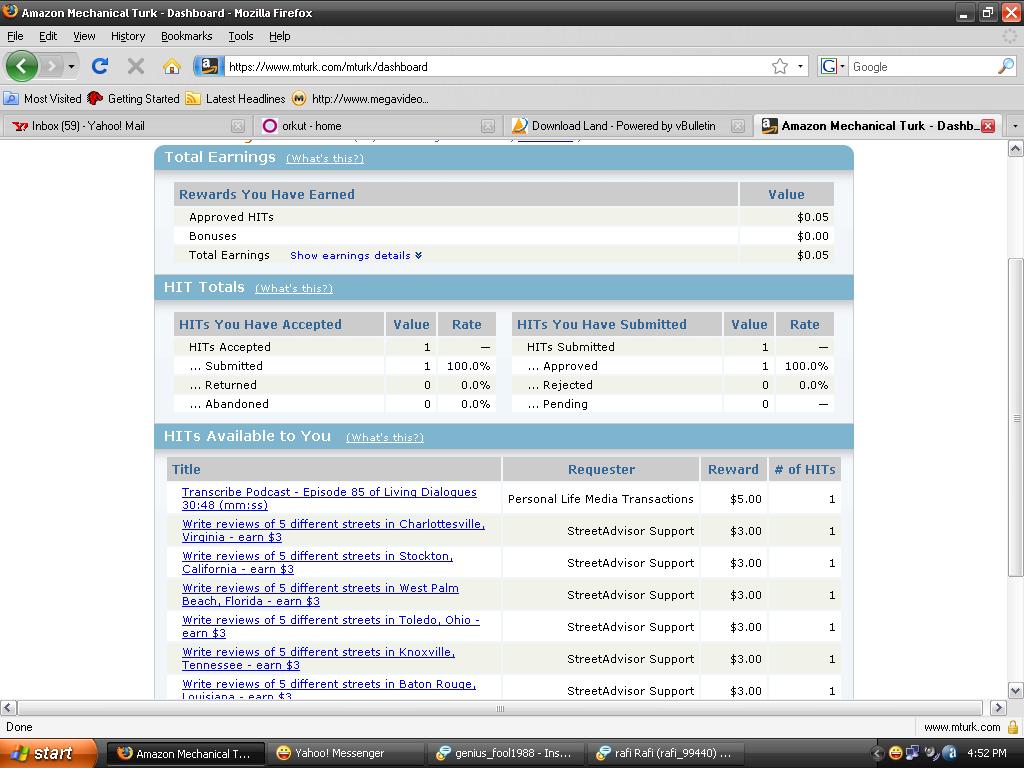This screenshot has height=768, width=1024.
Task: Open the list all tabs dropdown
Action: 1014,125
